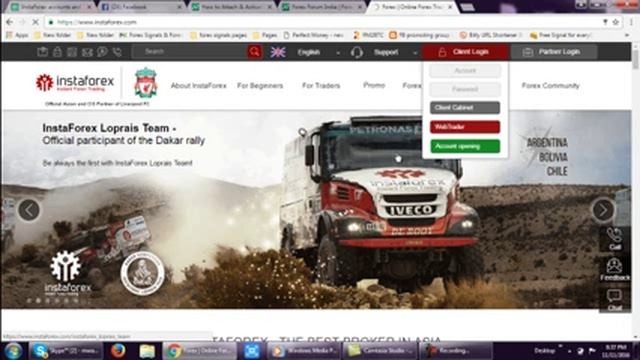Open the For Traders menu
Screen dimensions: 640x360
tap(321, 85)
